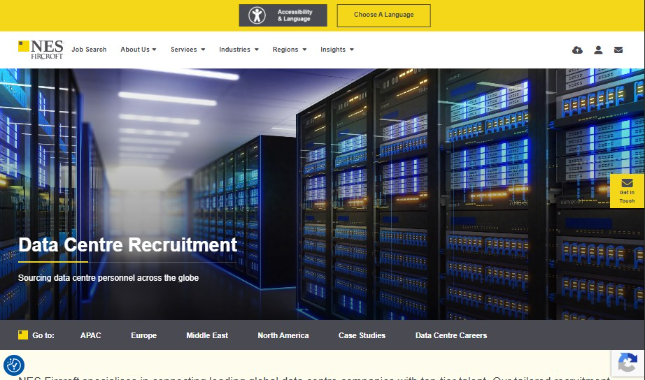Image resolution: width=645 pixels, height=380 pixels.
Task: Click the NES Fircroft logo
Action: pos(41,49)
